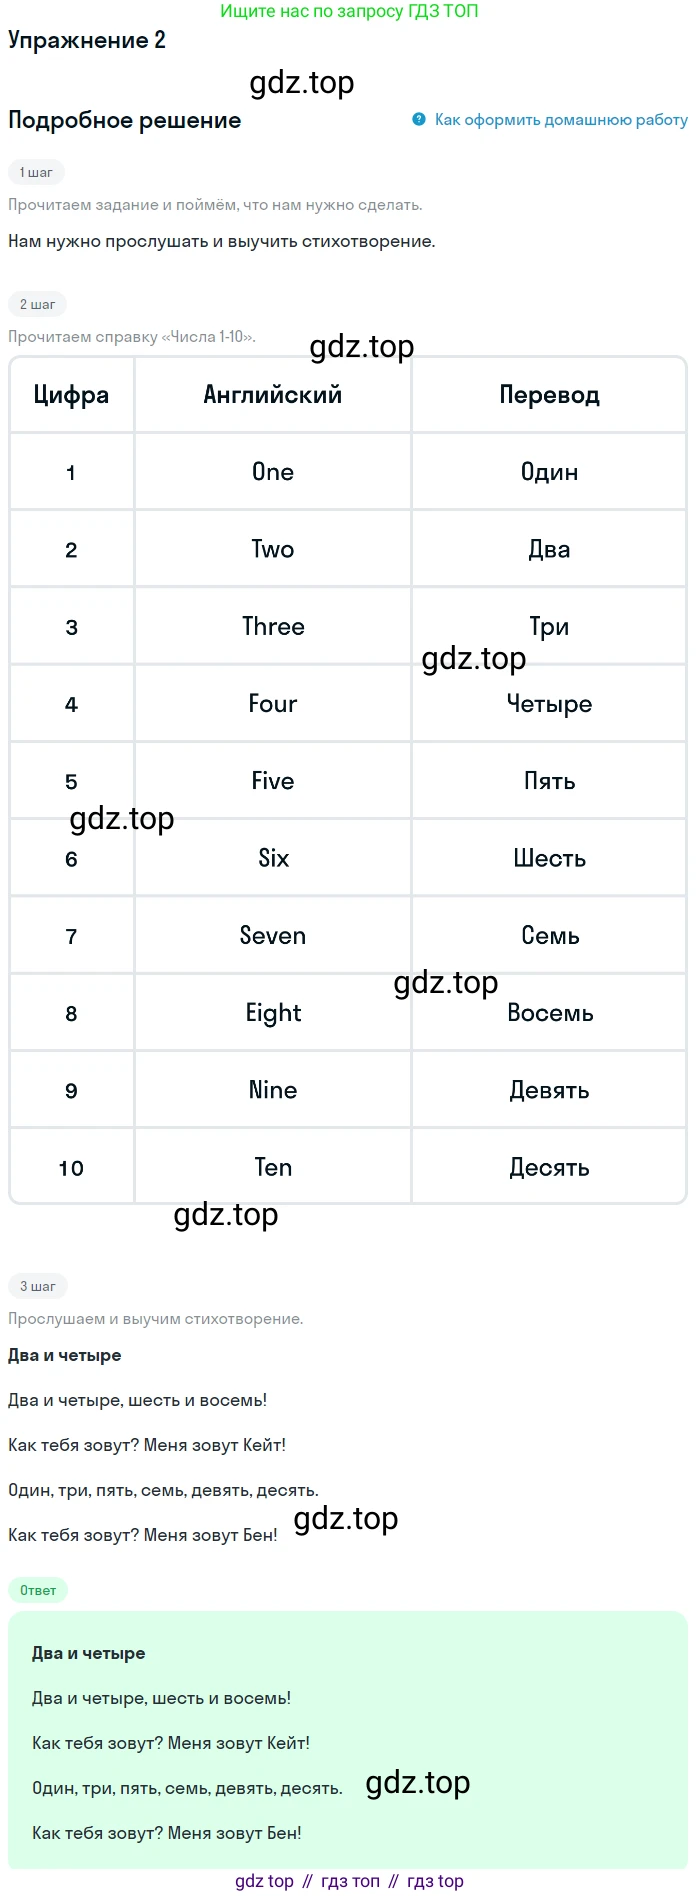
Task: Click the 'Четыре' translation cell
Action: coord(549,704)
